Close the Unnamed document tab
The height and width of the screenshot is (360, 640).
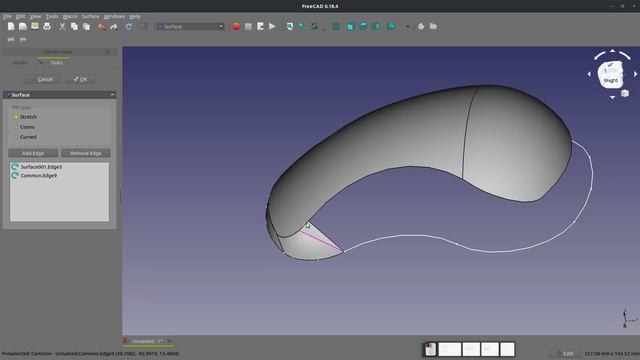(169, 341)
